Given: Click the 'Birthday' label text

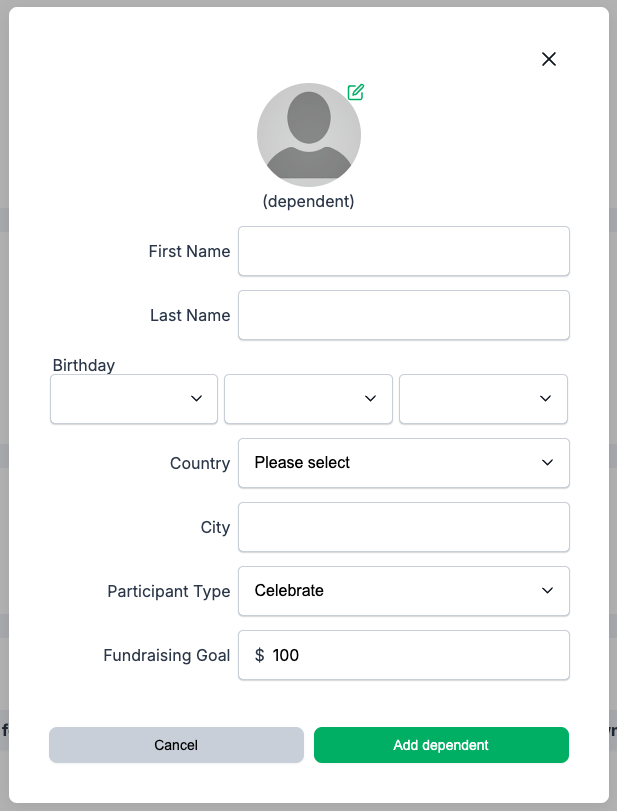Looking at the screenshot, I should coord(84,365).
